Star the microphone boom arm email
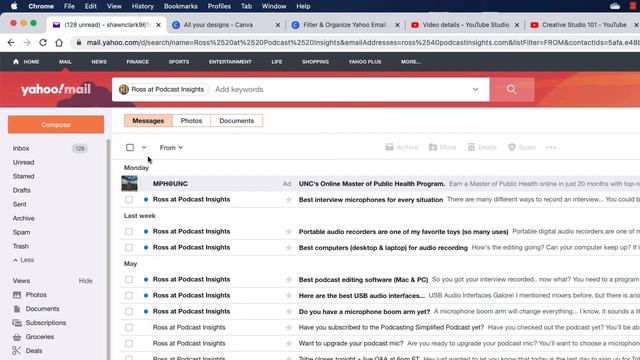 click(289, 311)
